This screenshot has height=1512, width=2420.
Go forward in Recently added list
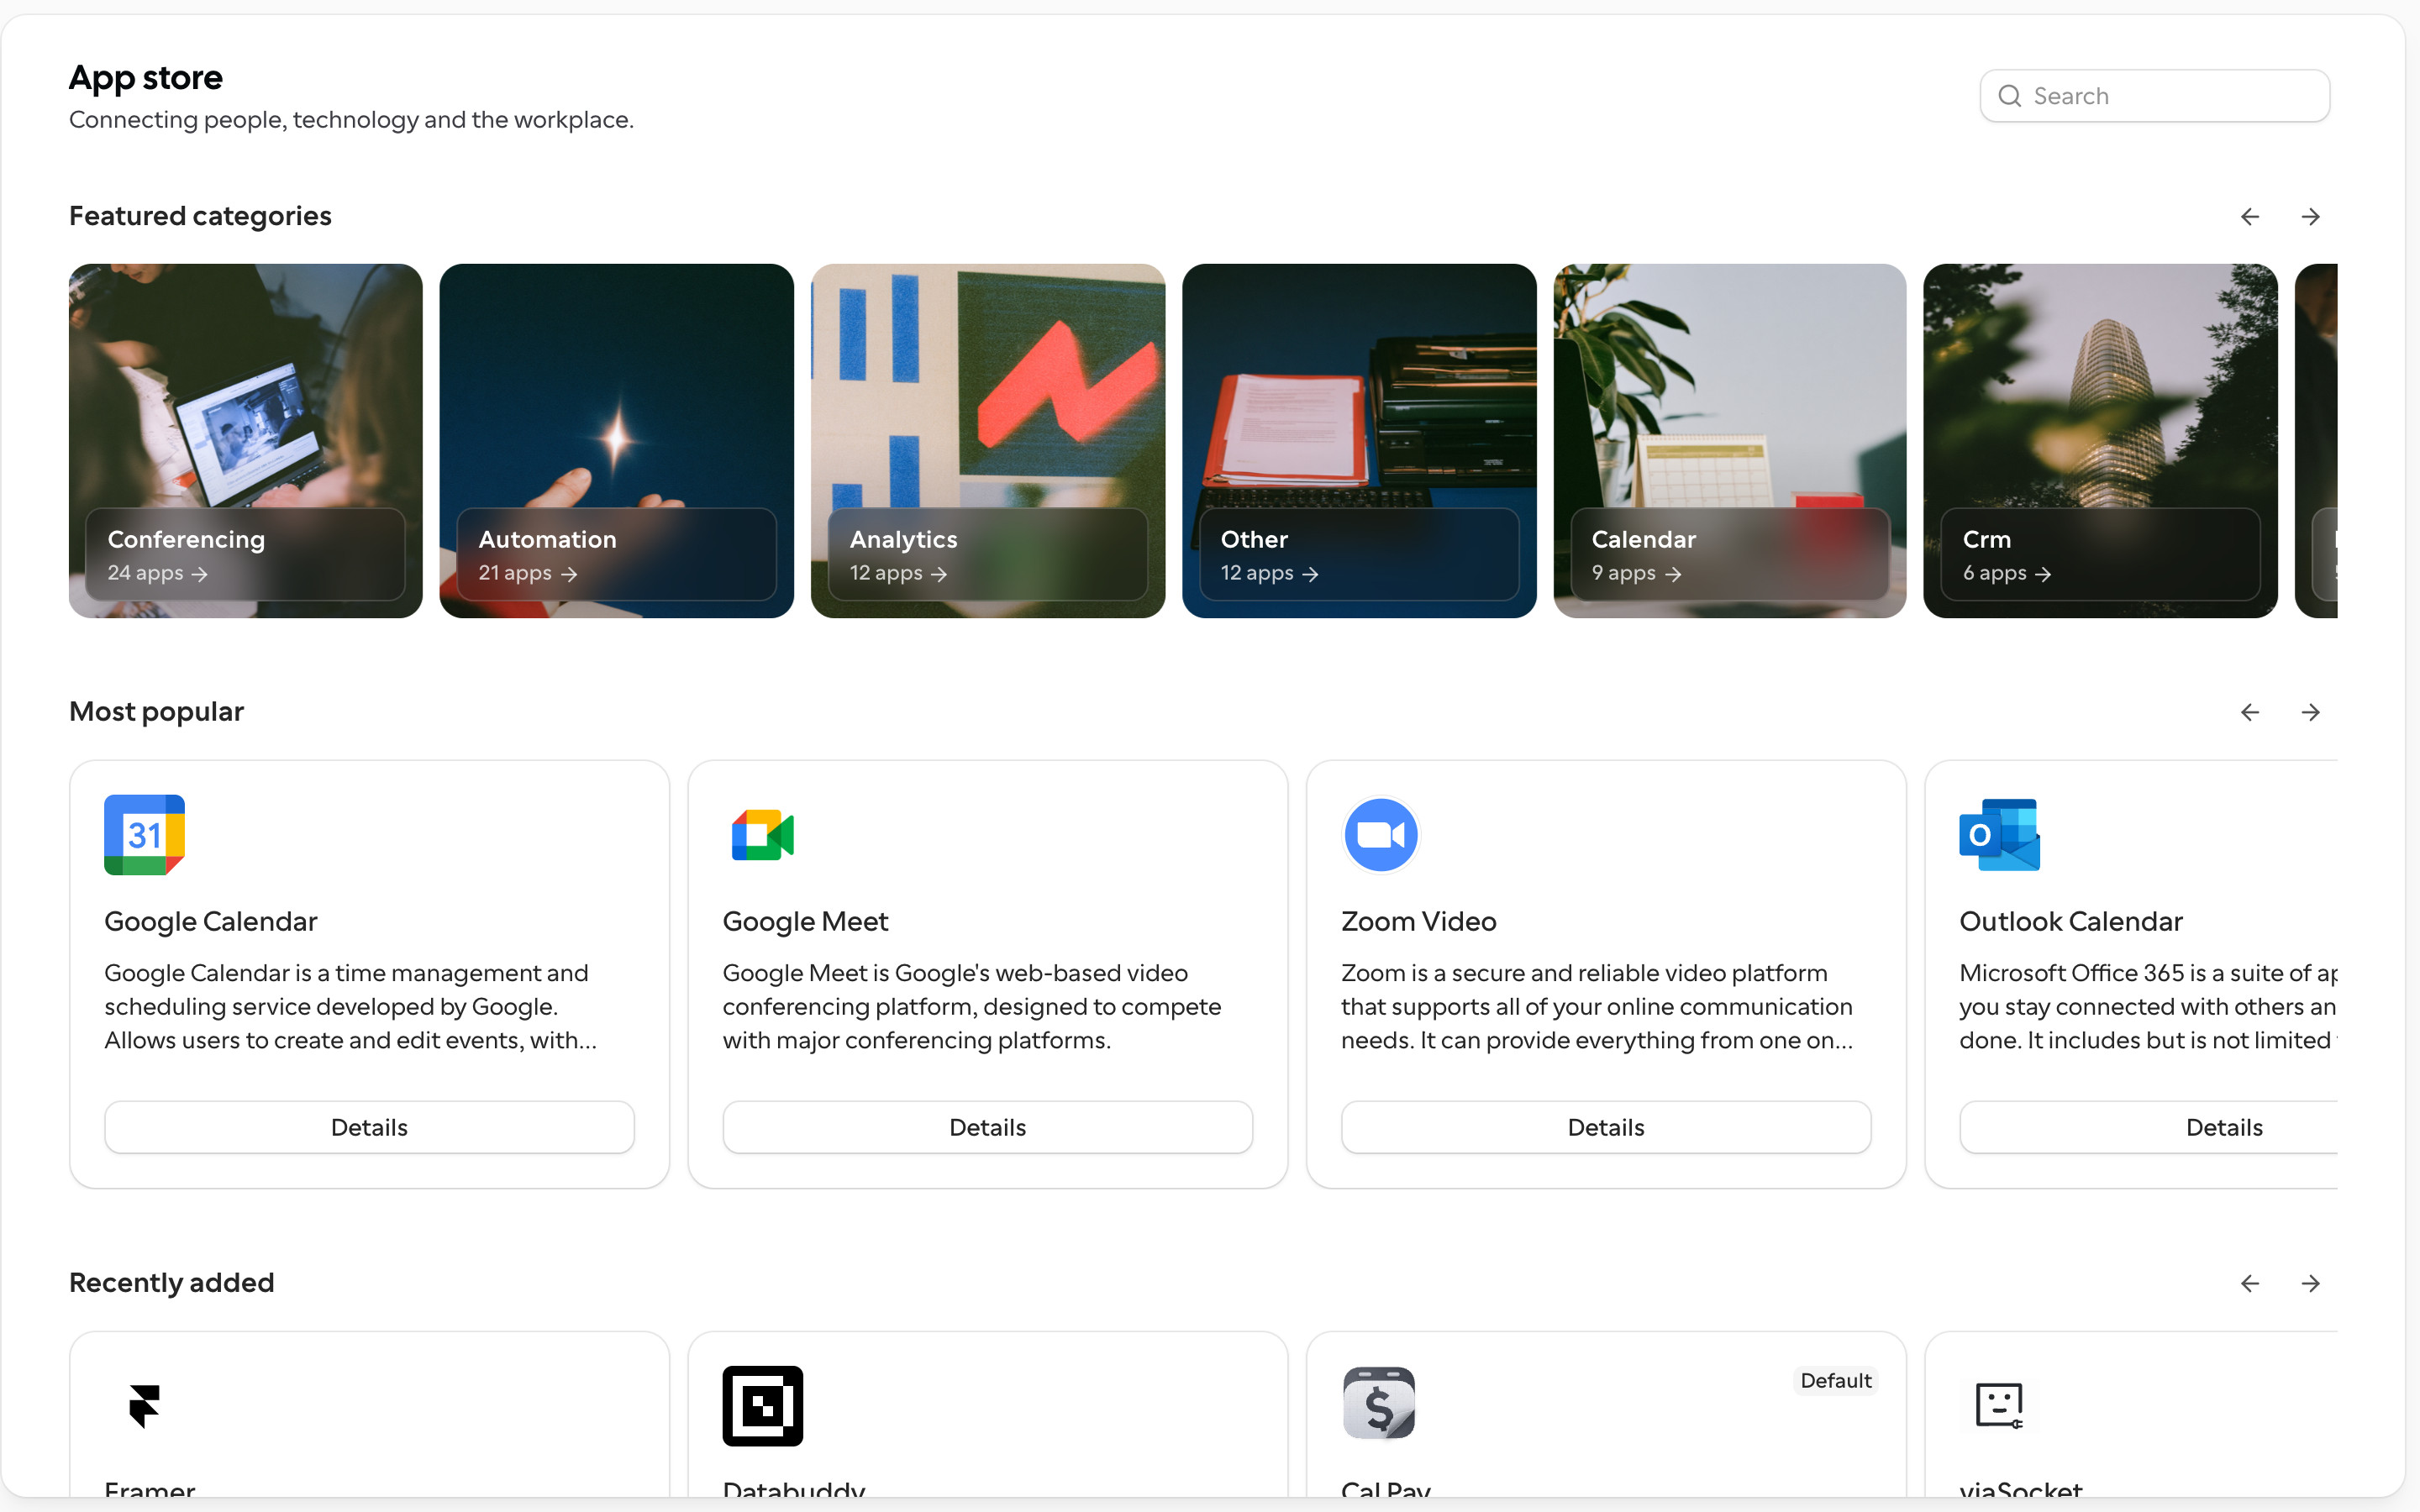(x=2310, y=1283)
